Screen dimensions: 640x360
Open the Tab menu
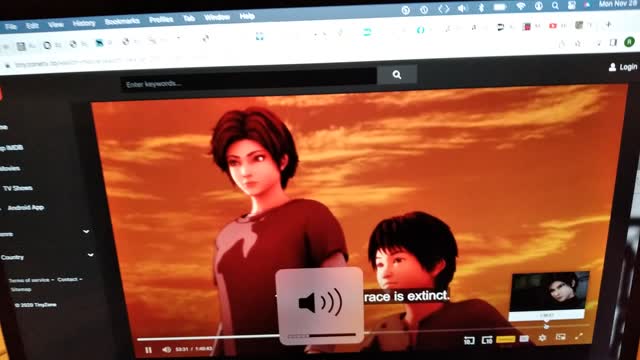point(189,18)
